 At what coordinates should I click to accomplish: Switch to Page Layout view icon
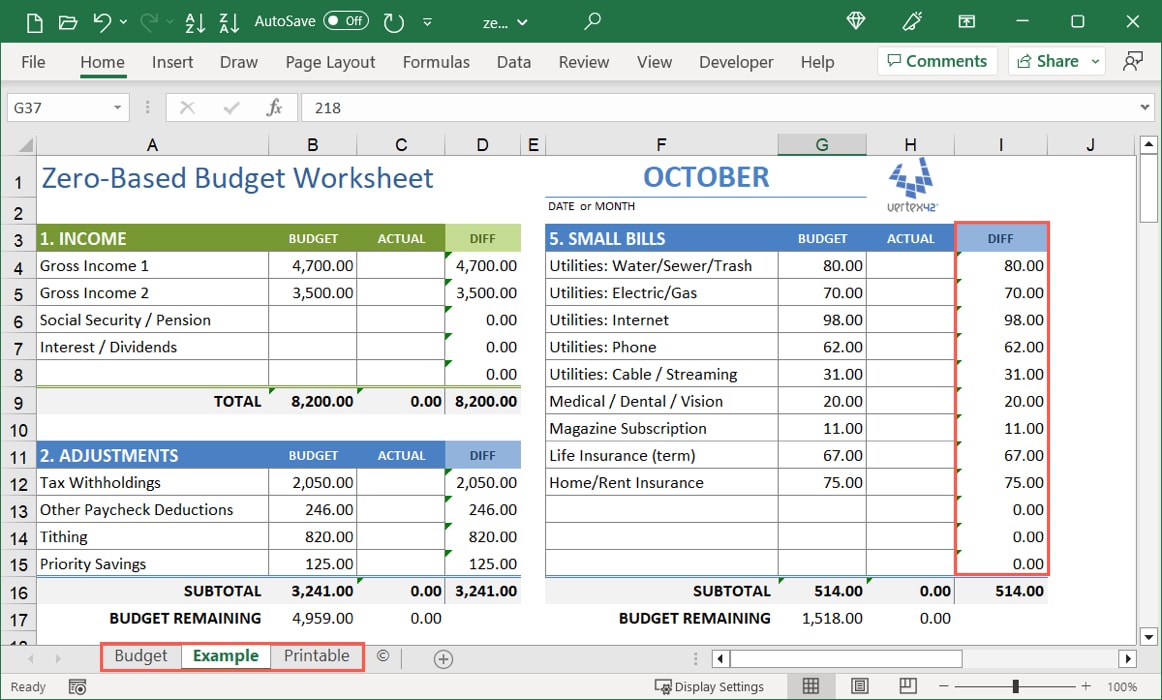point(859,686)
